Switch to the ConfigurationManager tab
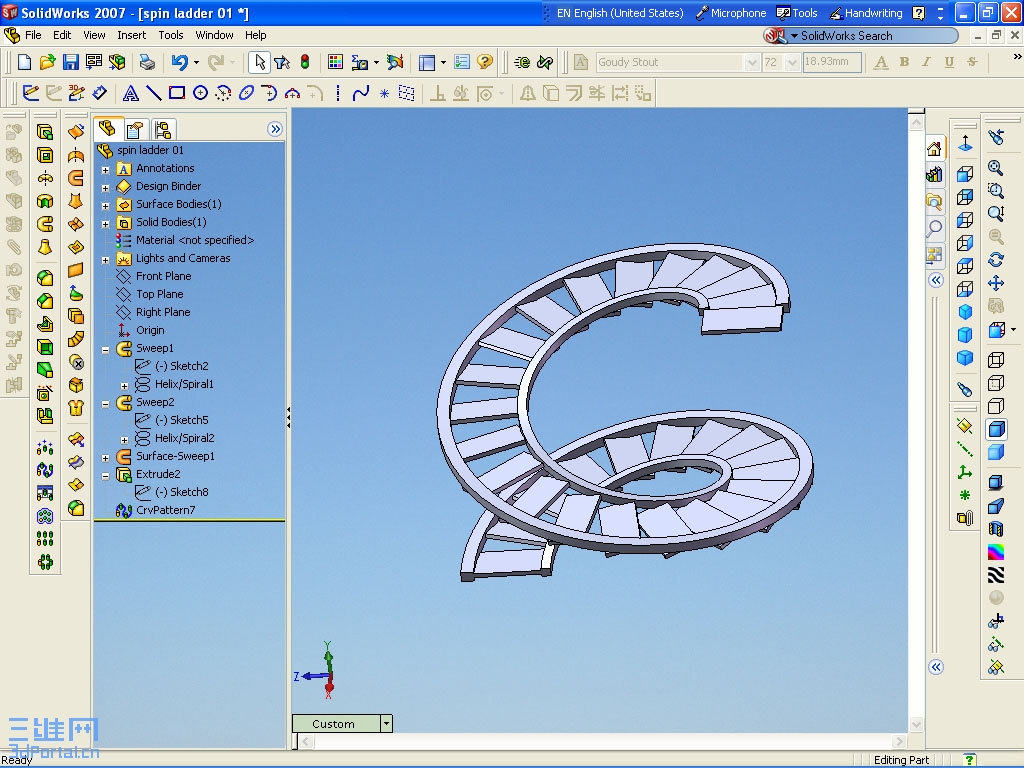 [x=163, y=129]
